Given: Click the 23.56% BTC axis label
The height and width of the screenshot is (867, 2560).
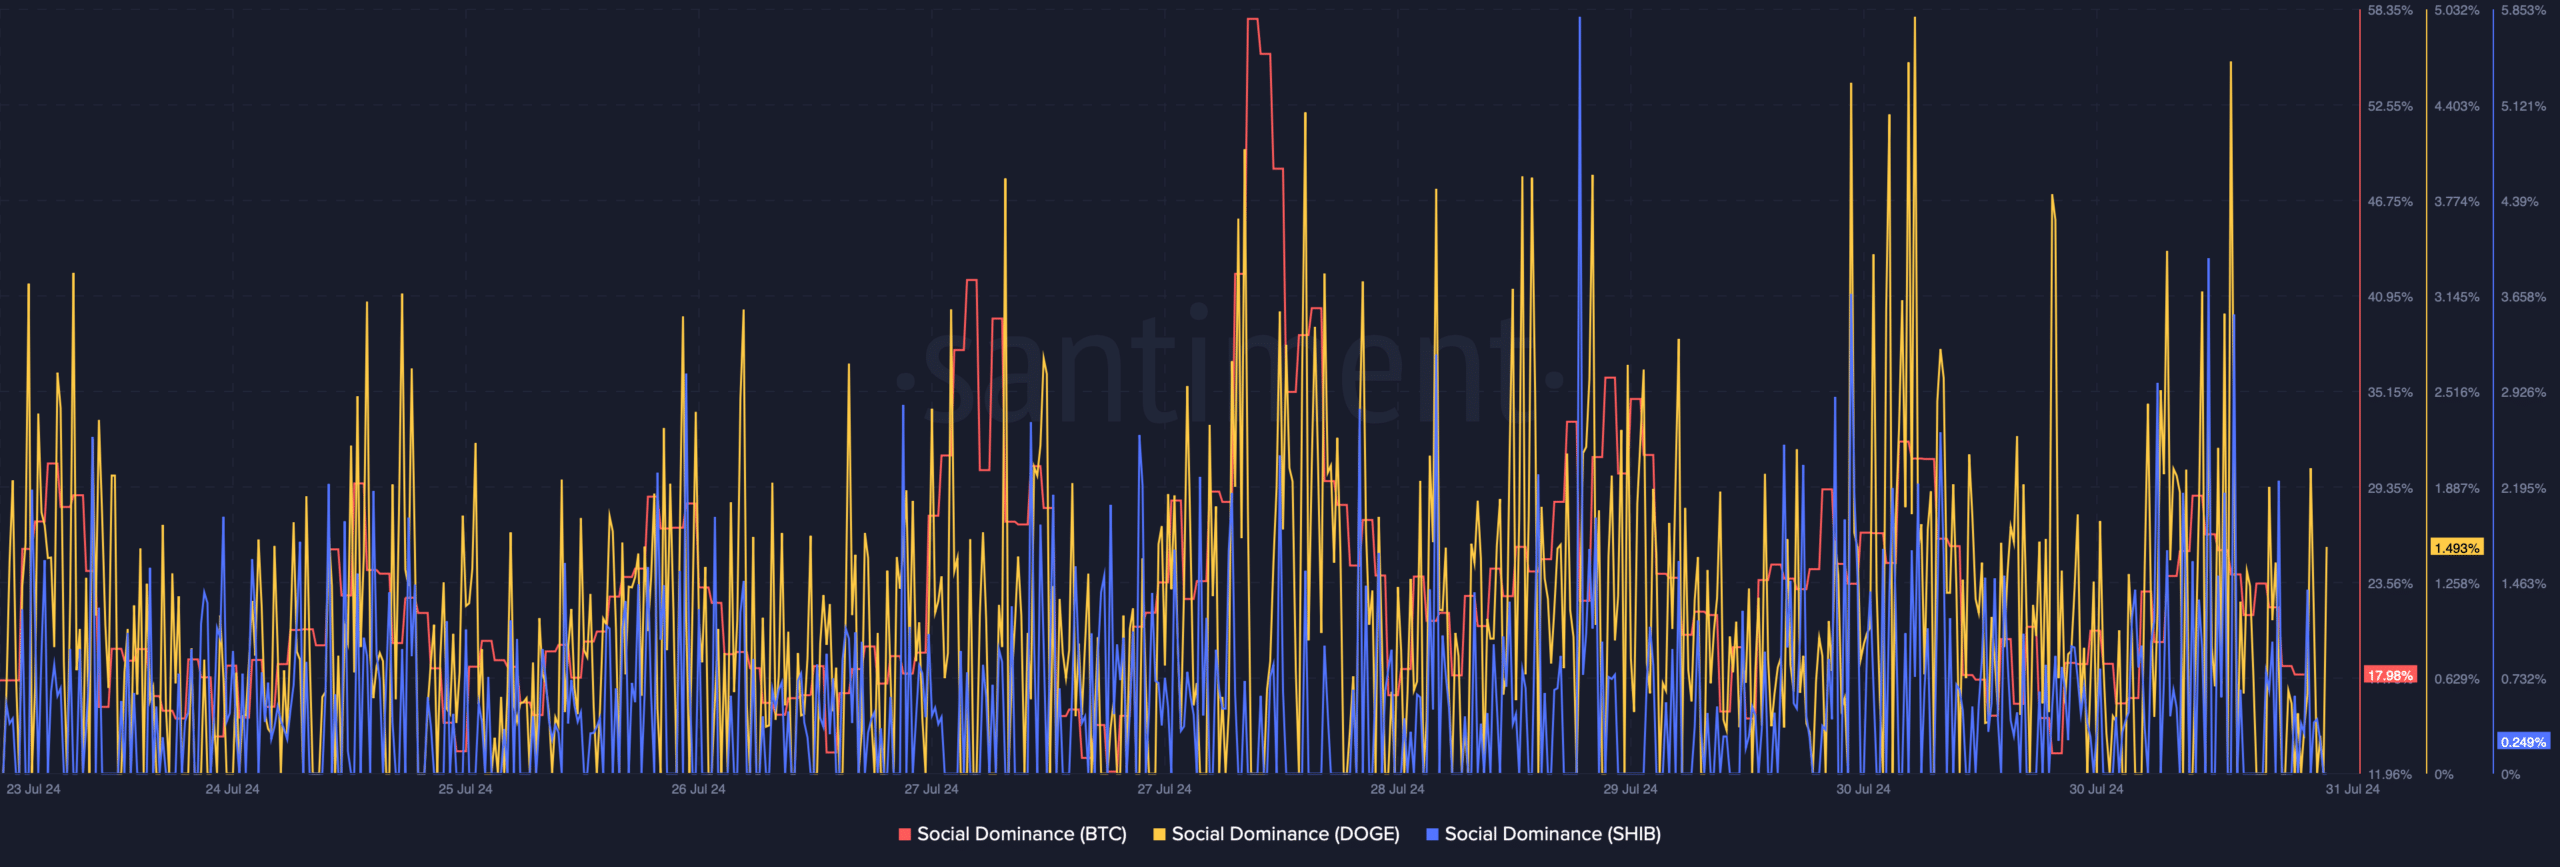Looking at the screenshot, I should click(2390, 583).
